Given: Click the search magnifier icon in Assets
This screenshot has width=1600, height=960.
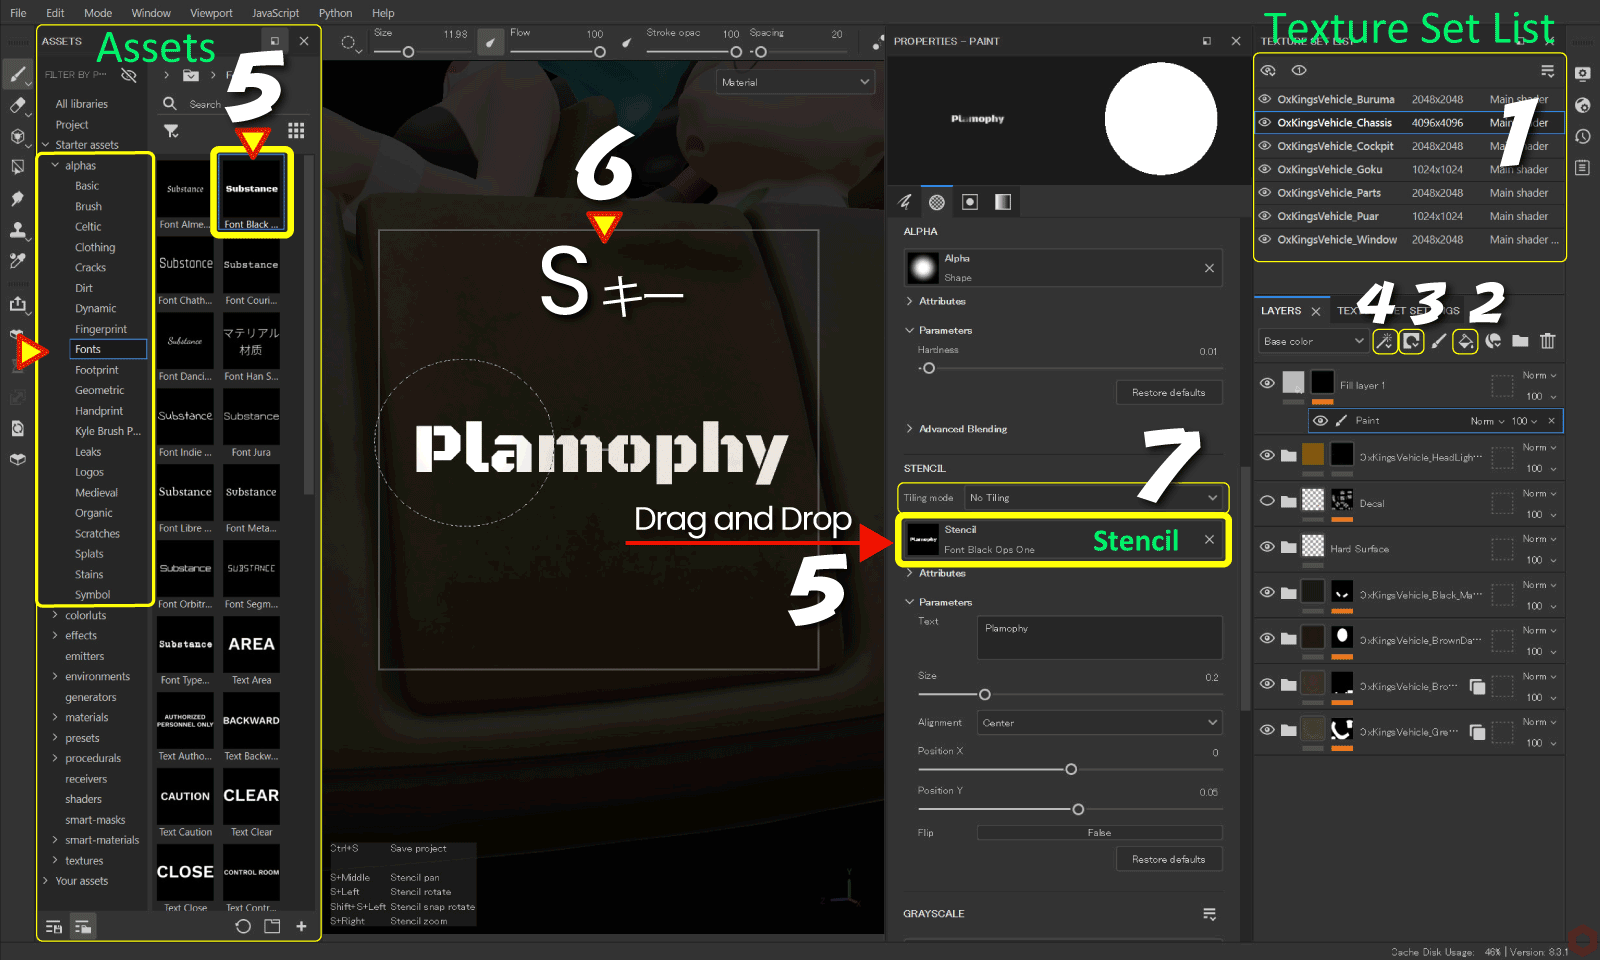Looking at the screenshot, I should pyautogui.click(x=169, y=103).
